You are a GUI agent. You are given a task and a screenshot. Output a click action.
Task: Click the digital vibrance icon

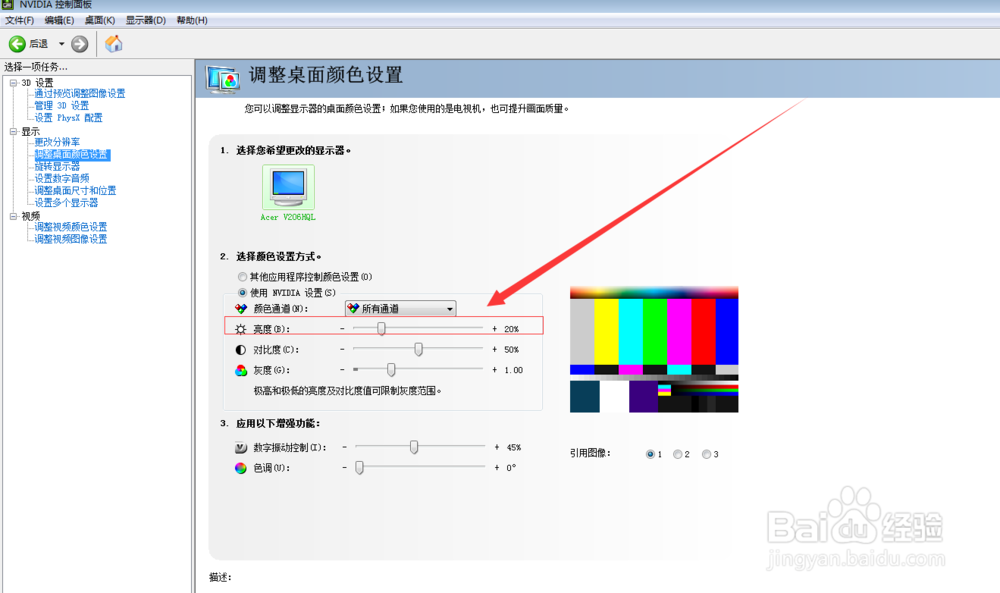[240, 448]
